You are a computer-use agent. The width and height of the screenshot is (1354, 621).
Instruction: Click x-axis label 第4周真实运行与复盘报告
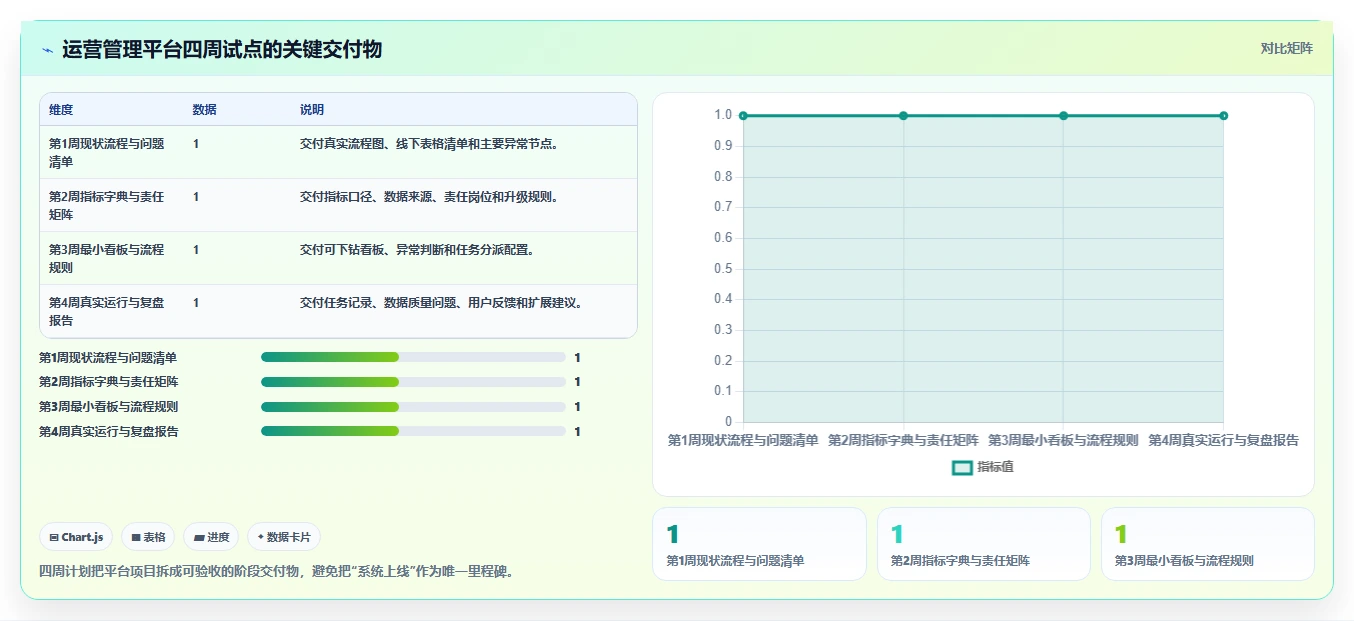click(1223, 440)
